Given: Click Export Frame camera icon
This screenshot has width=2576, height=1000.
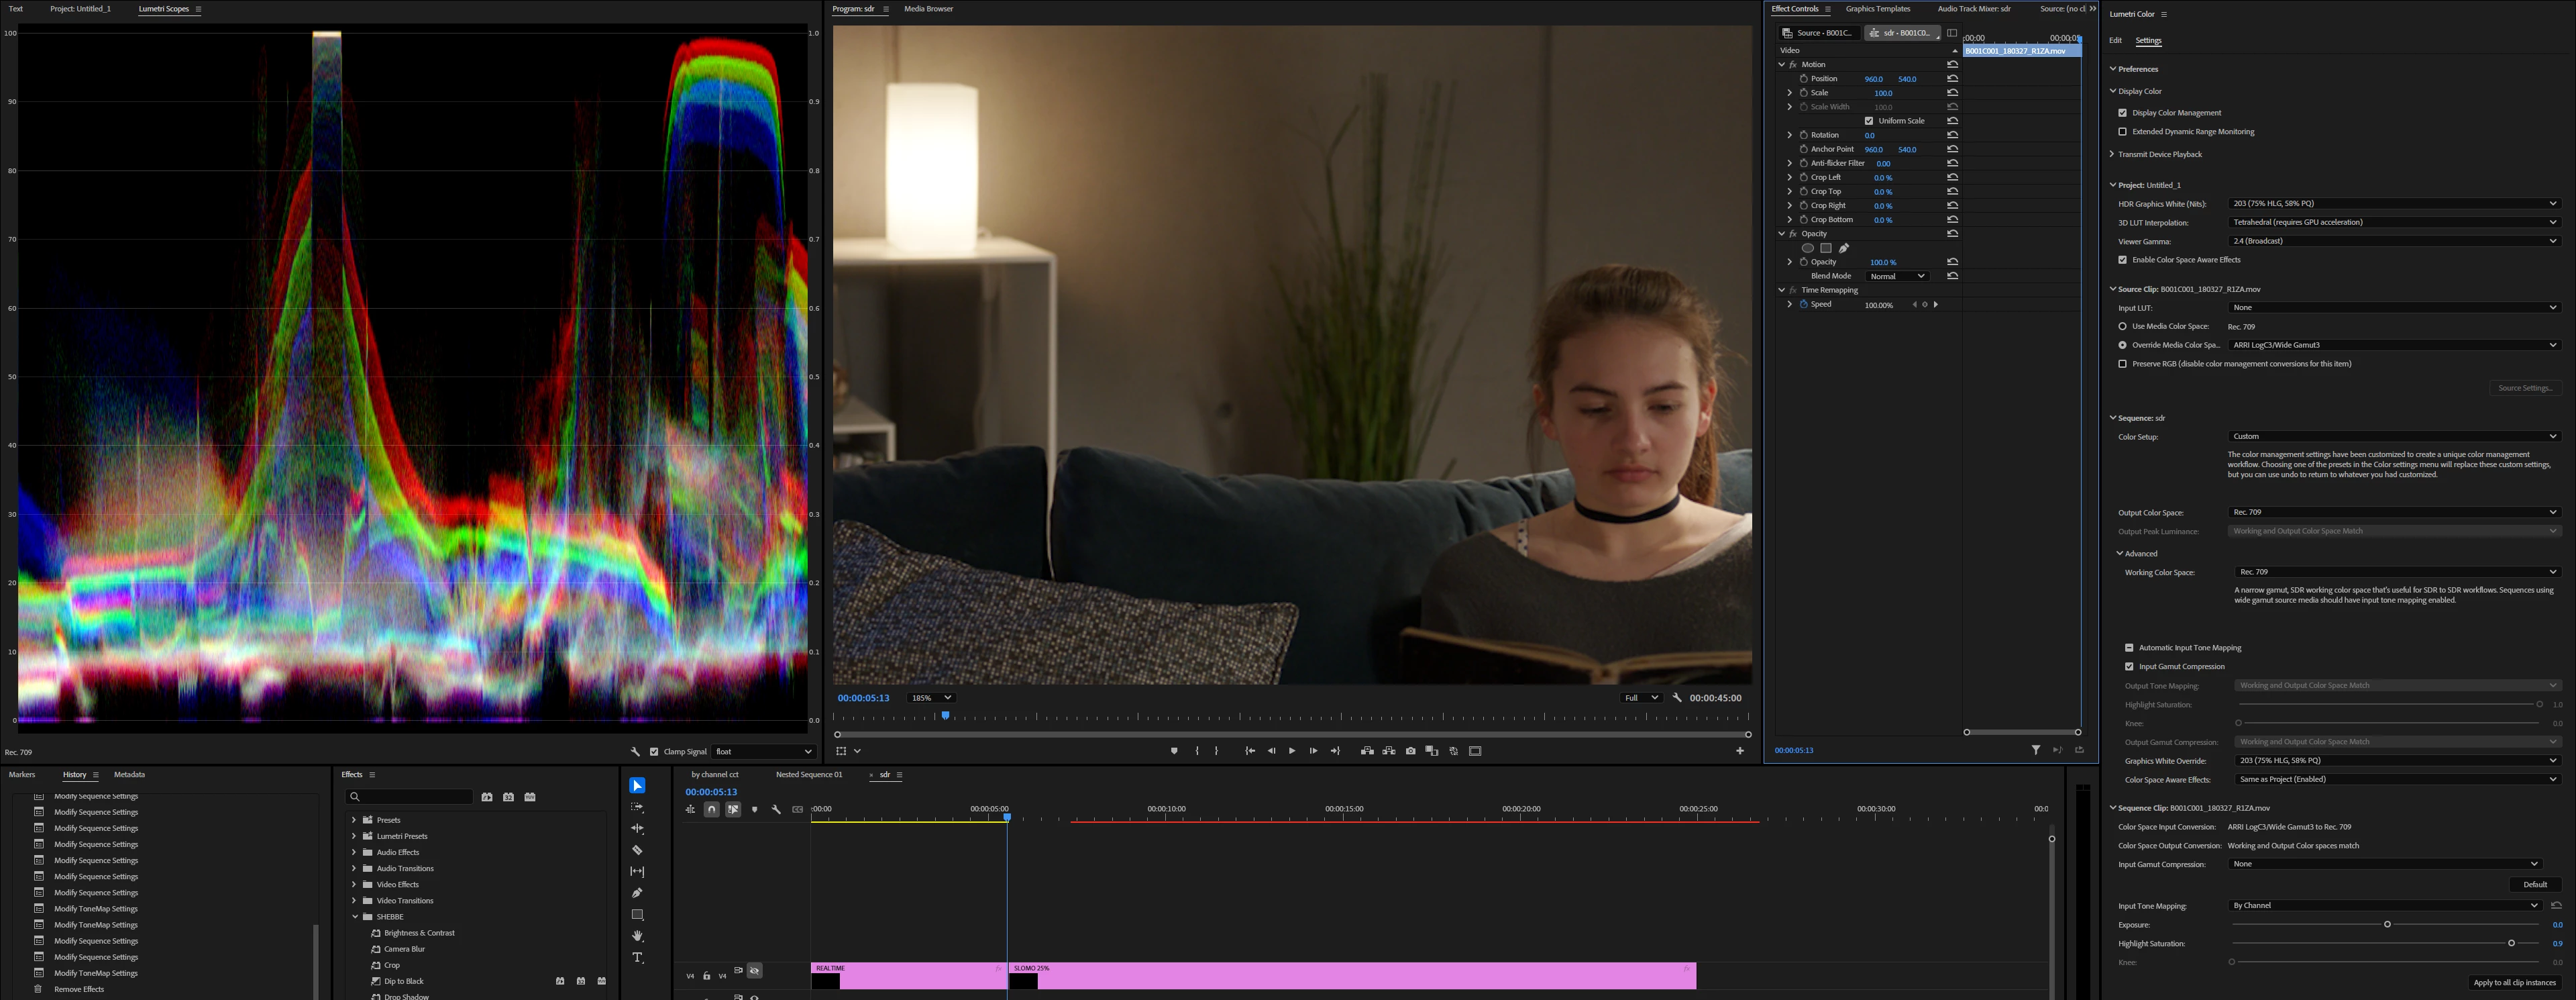Looking at the screenshot, I should 1410,751.
